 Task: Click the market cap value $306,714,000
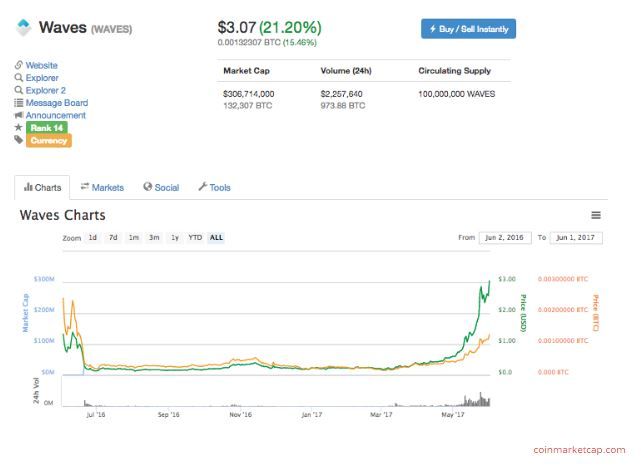coord(249,94)
